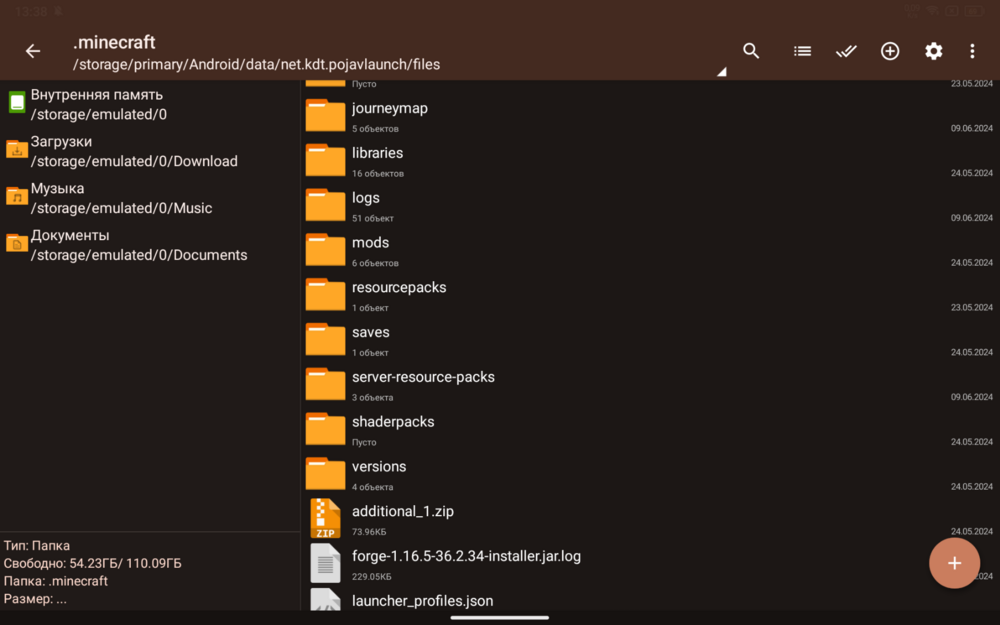Open the Загрузки download folder icon
The height and width of the screenshot is (625, 1000).
17,149
